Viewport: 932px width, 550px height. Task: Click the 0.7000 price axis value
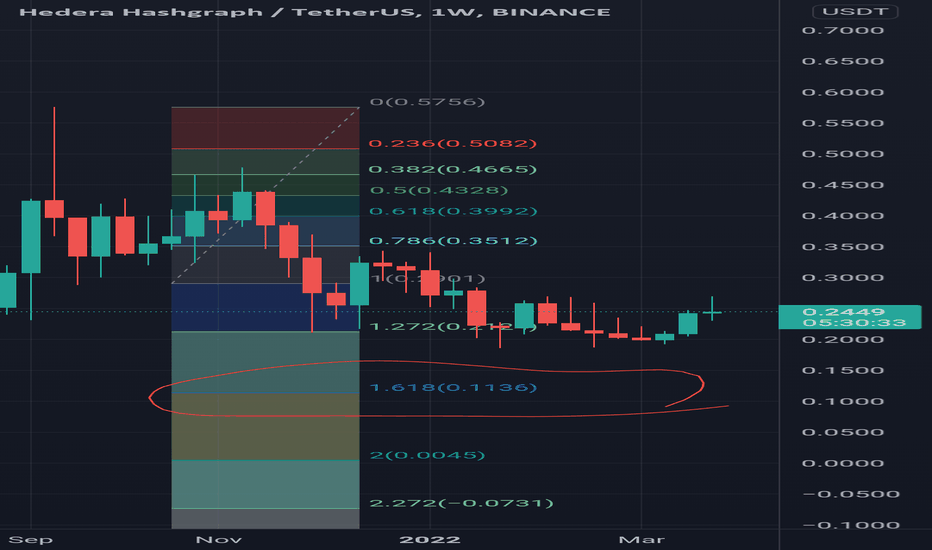tap(843, 30)
